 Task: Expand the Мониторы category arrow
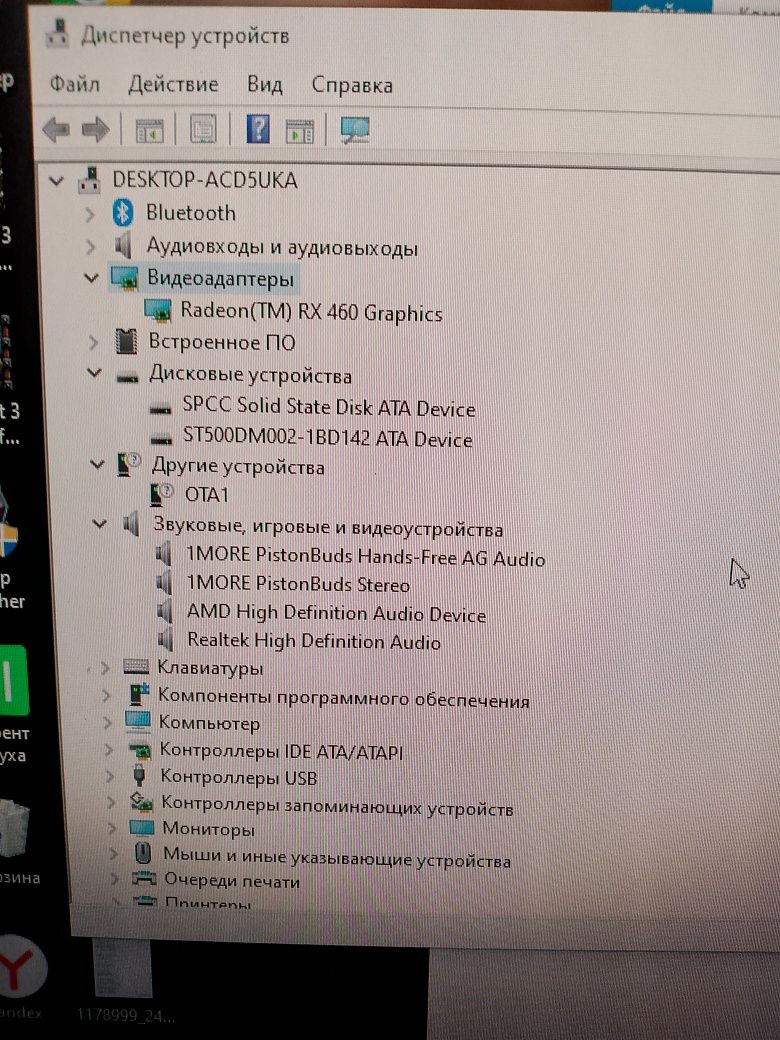pos(113,828)
